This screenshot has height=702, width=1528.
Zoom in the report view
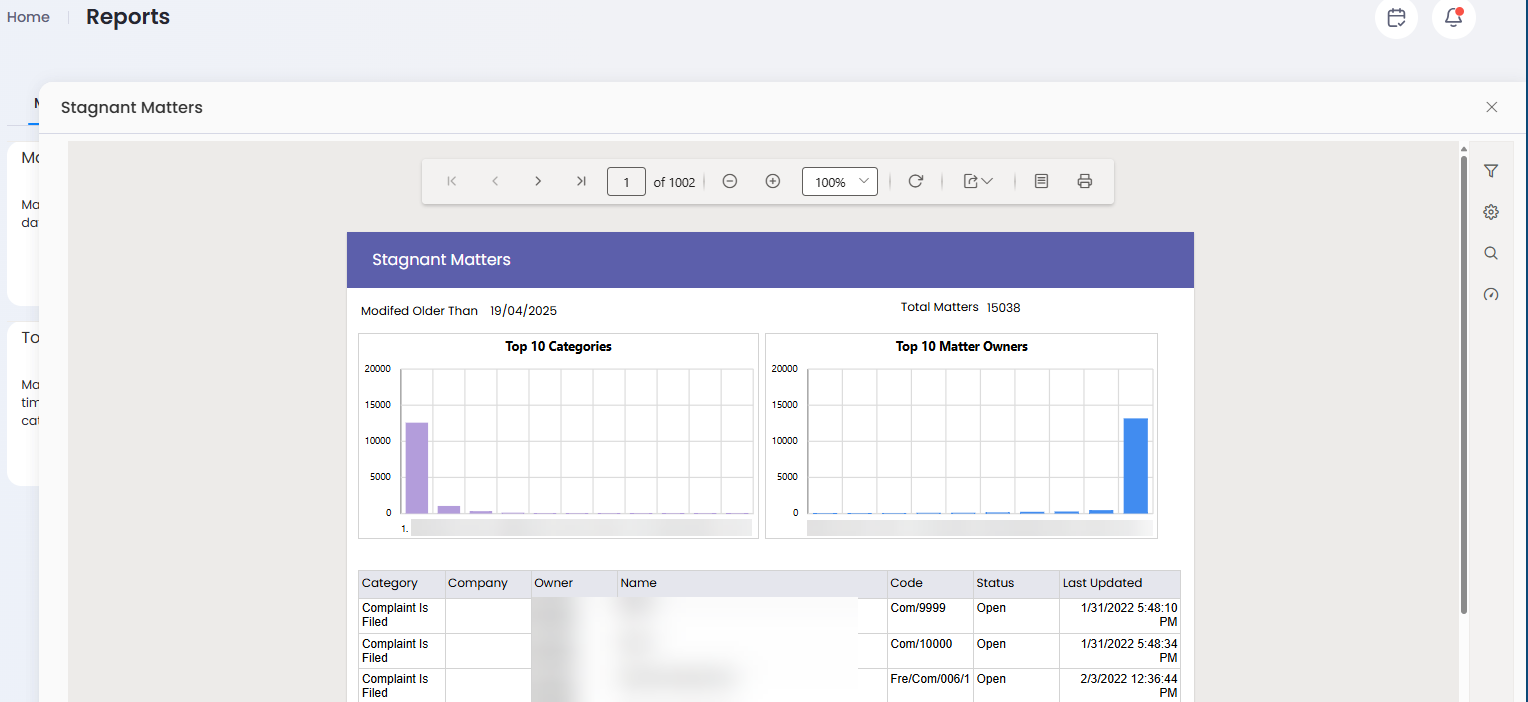(773, 181)
